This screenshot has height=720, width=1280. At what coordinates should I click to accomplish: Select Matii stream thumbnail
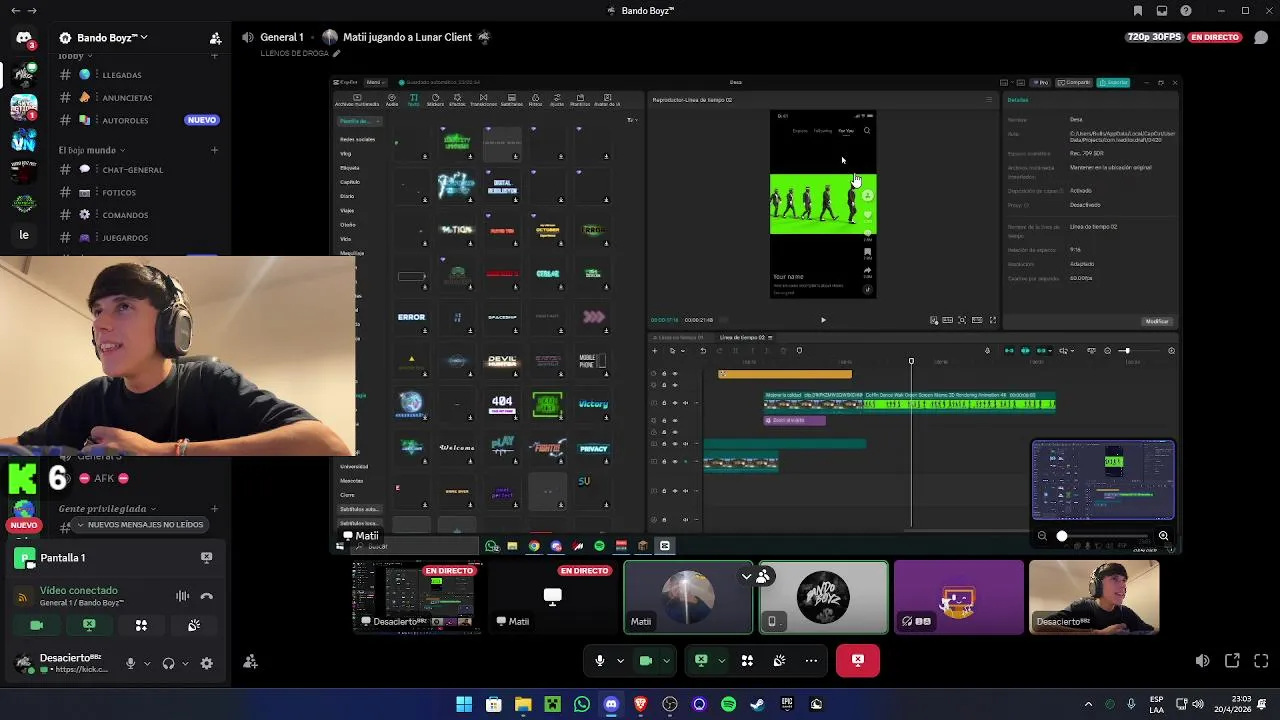[552, 597]
